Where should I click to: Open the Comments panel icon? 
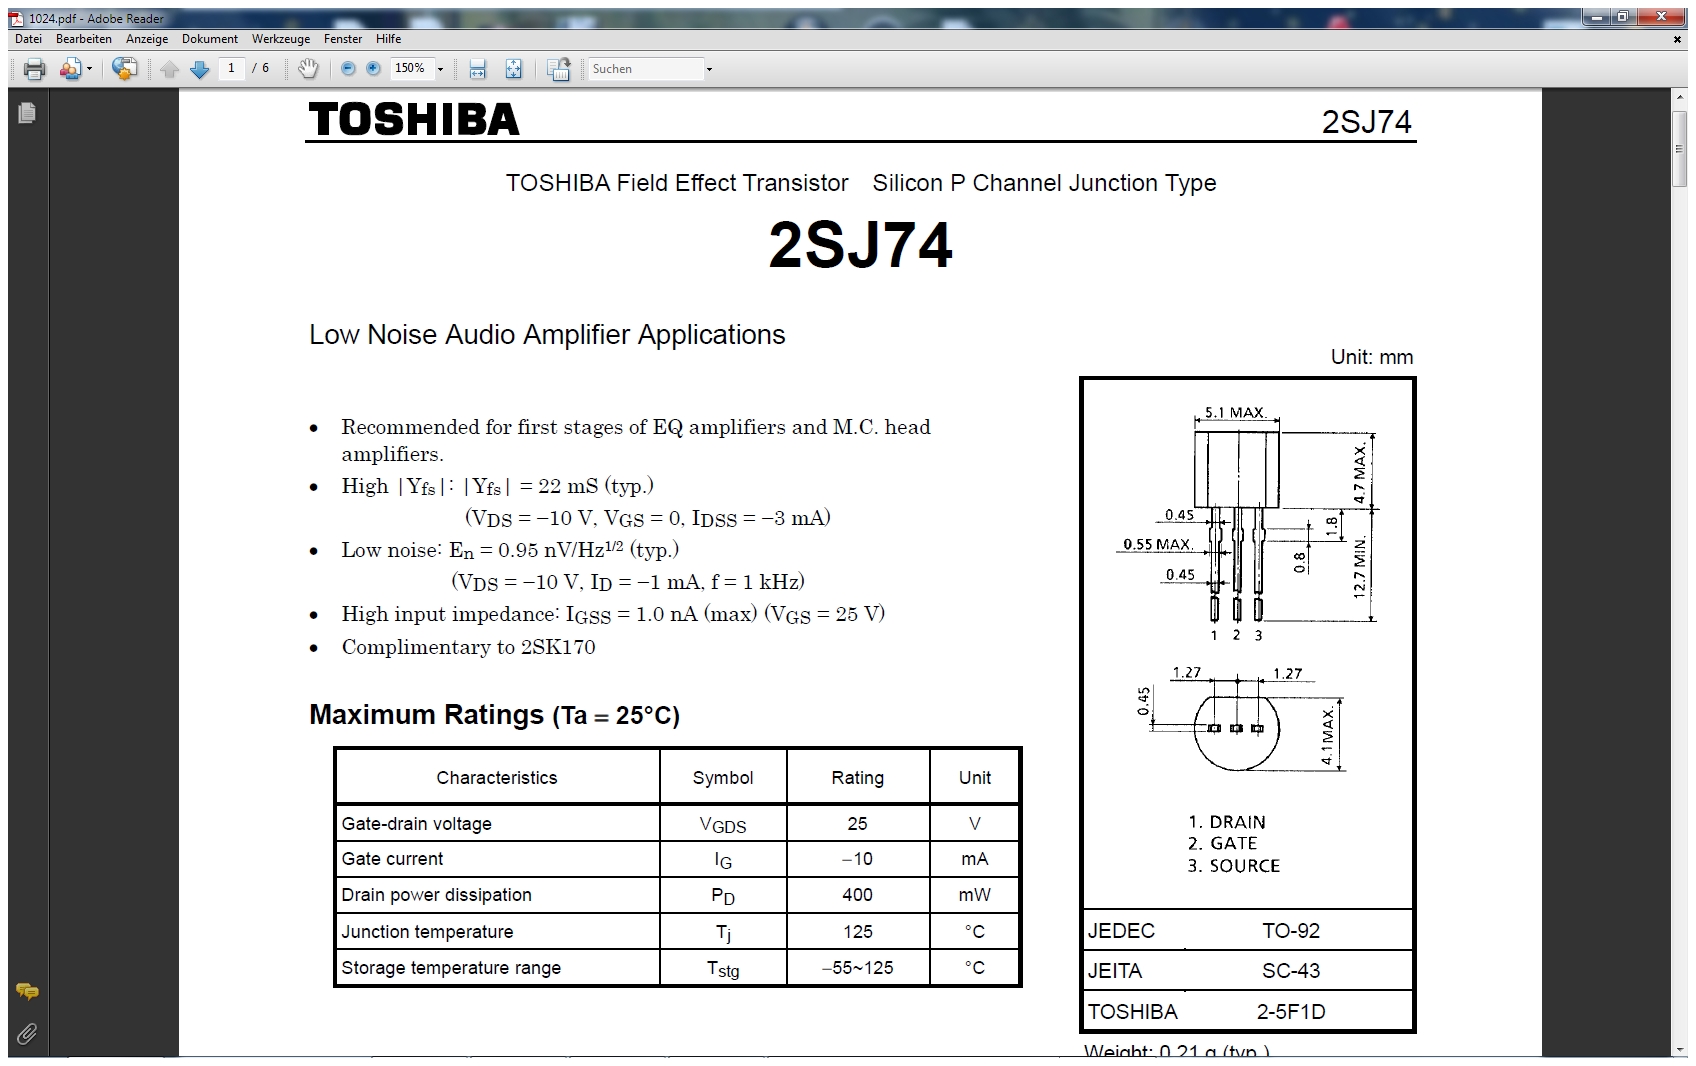click(x=27, y=991)
